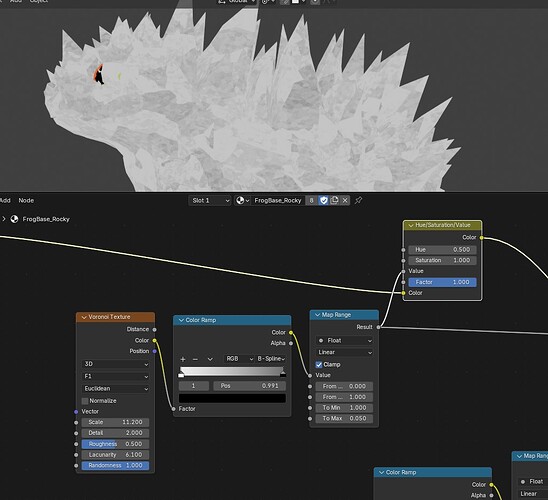548x500 pixels.
Task: Open the B-Spline interpolation dropdown
Action: click(271, 359)
